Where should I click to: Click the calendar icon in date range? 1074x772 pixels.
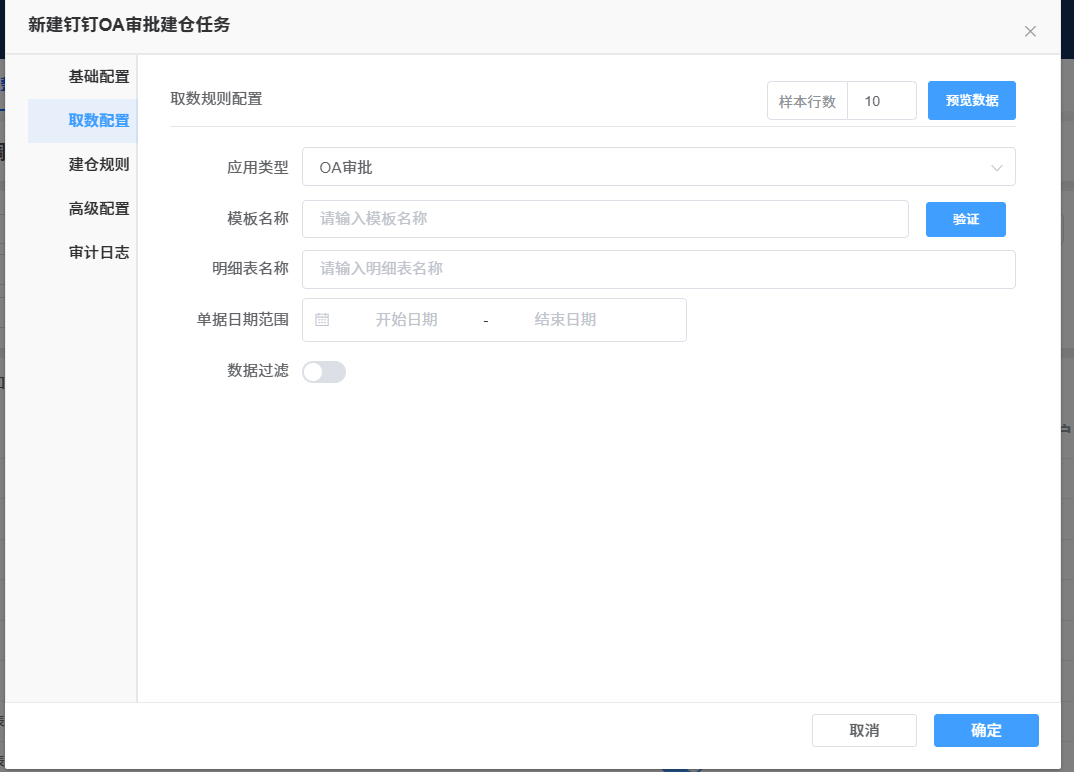pos(322,320)
